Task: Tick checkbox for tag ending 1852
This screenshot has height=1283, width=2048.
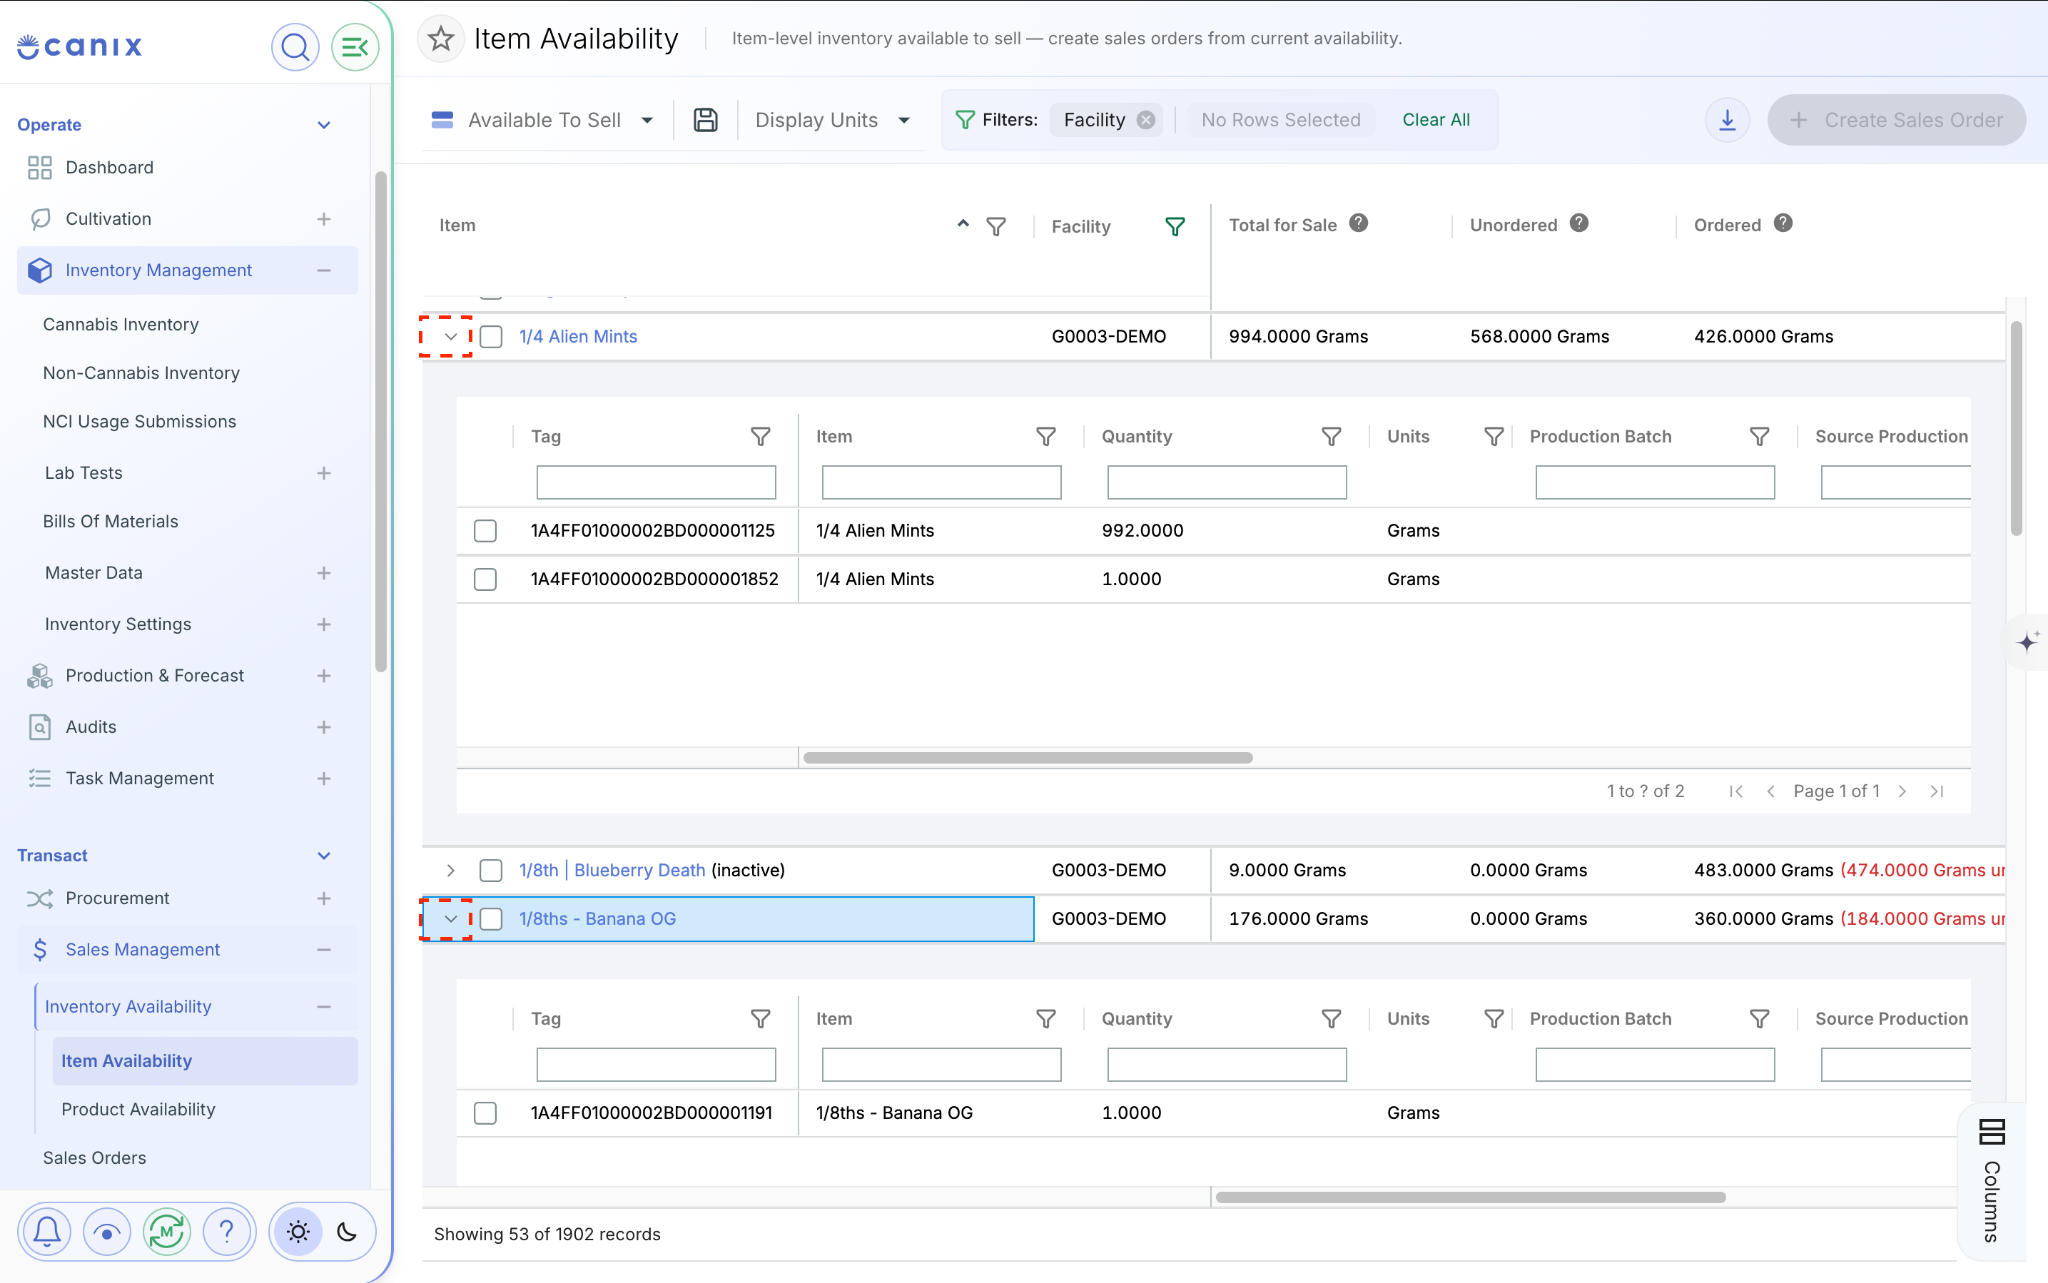Action: (485, 579)
